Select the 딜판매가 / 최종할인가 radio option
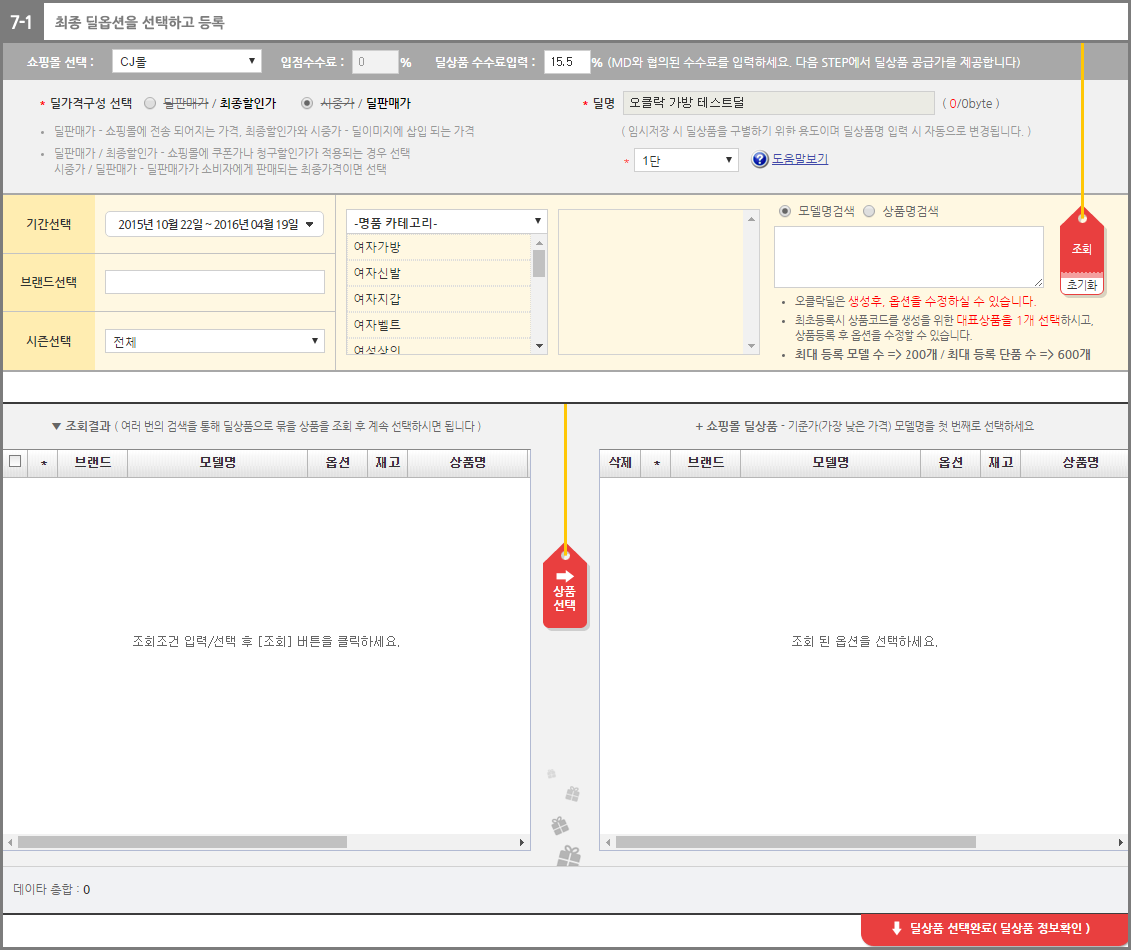 pos(150,103)
